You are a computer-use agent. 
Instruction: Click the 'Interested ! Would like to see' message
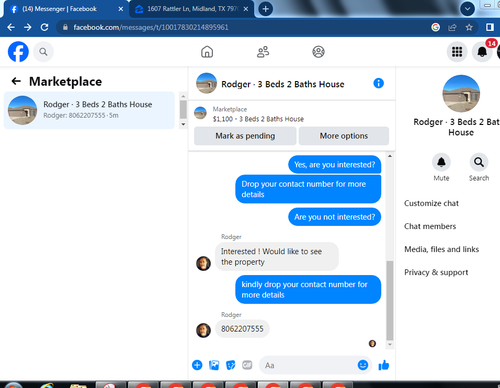tap(277, 257)
